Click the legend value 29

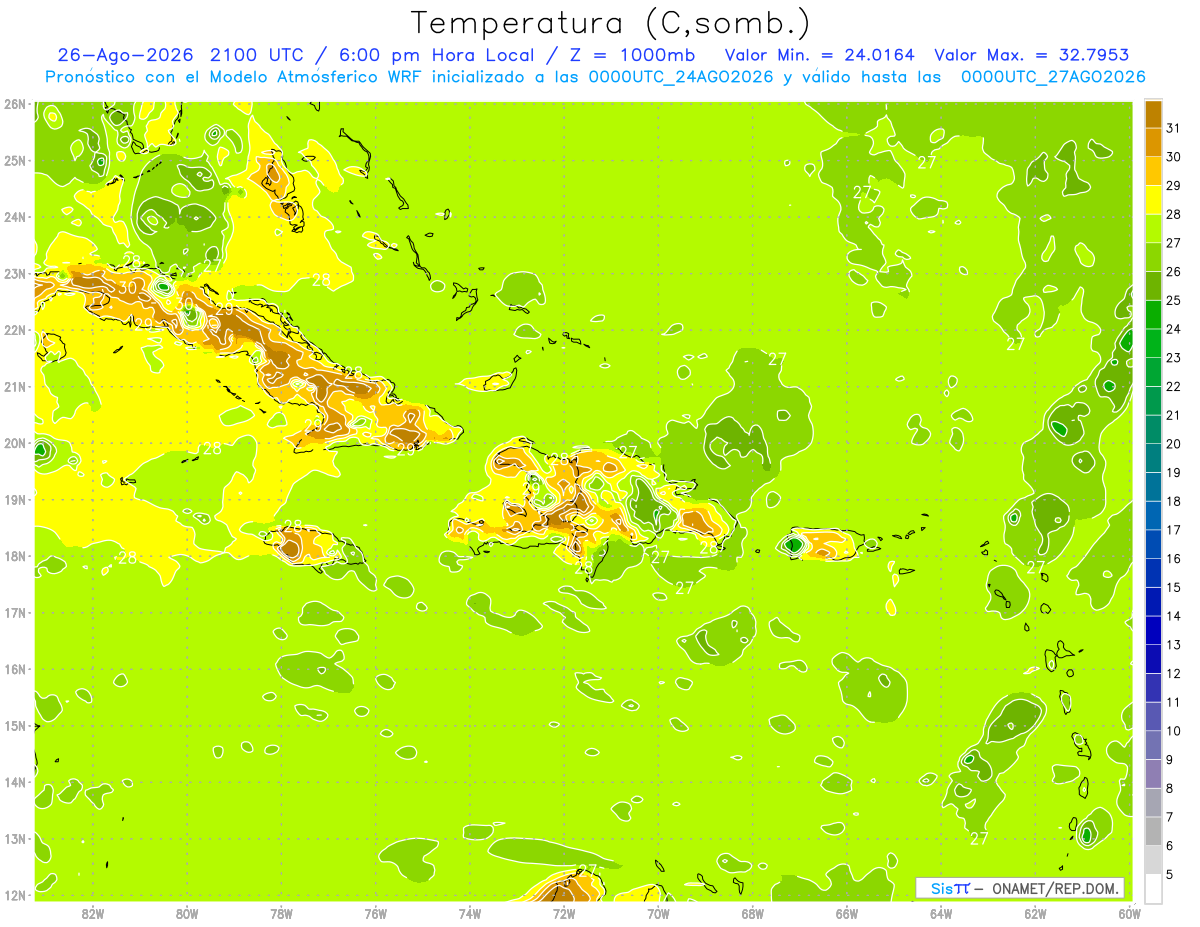point(1175,186)
